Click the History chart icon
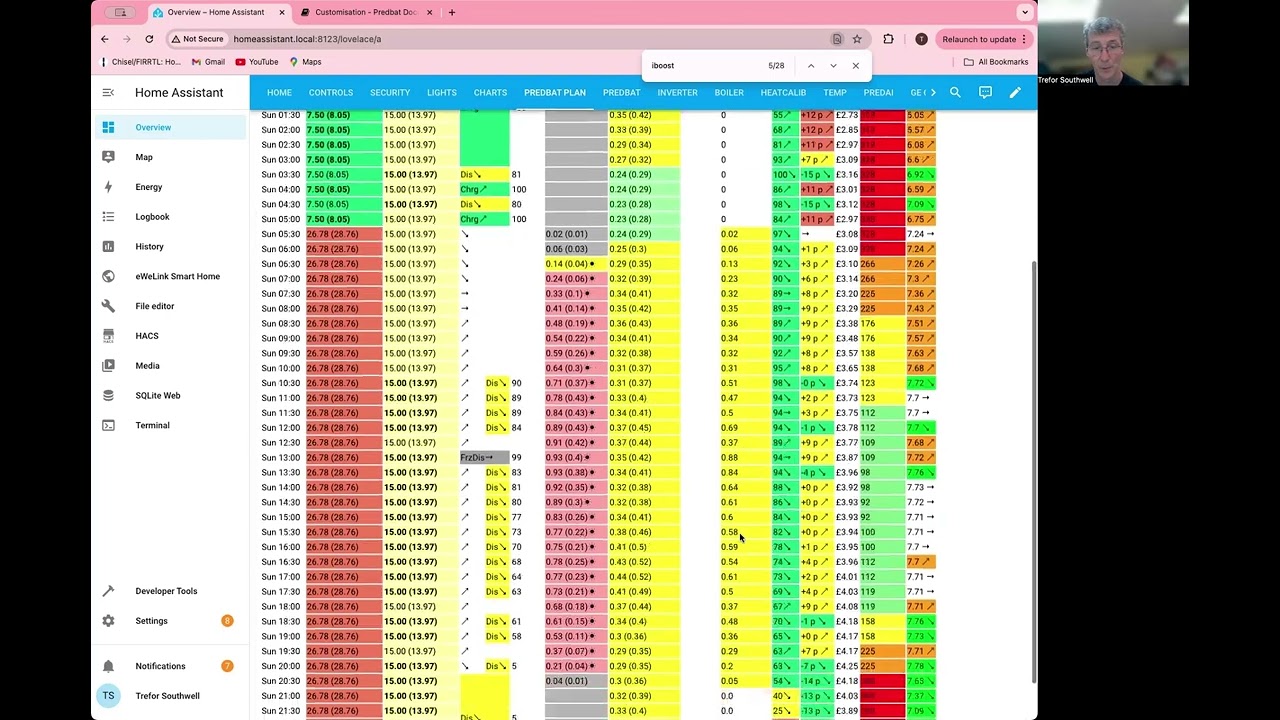The width and height of the screenshot is (1280, 720). (108, 247)
